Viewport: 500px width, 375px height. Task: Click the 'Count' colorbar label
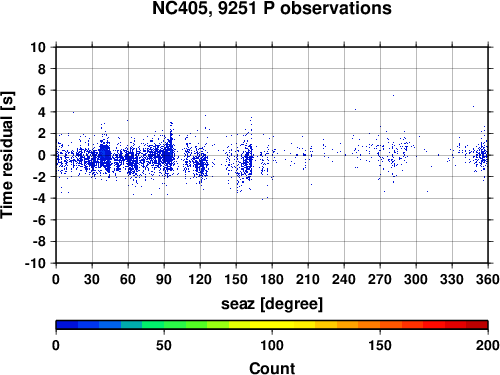point(272,368)
